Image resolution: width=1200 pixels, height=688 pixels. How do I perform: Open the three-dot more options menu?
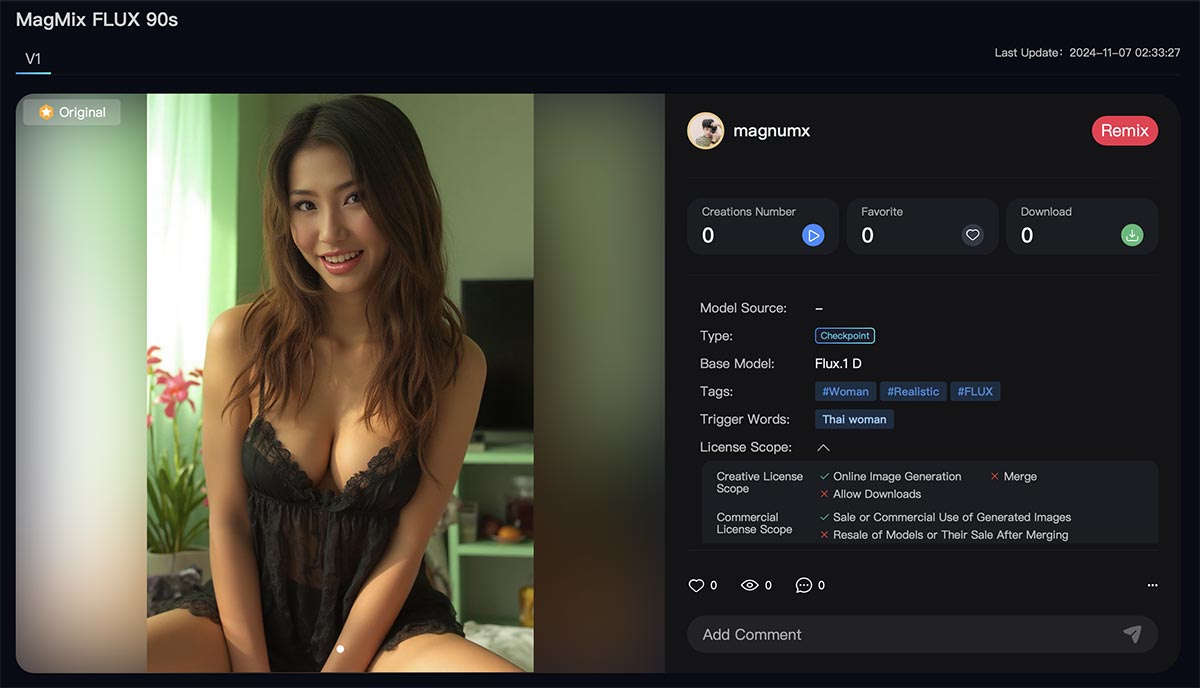[1152, 586]
